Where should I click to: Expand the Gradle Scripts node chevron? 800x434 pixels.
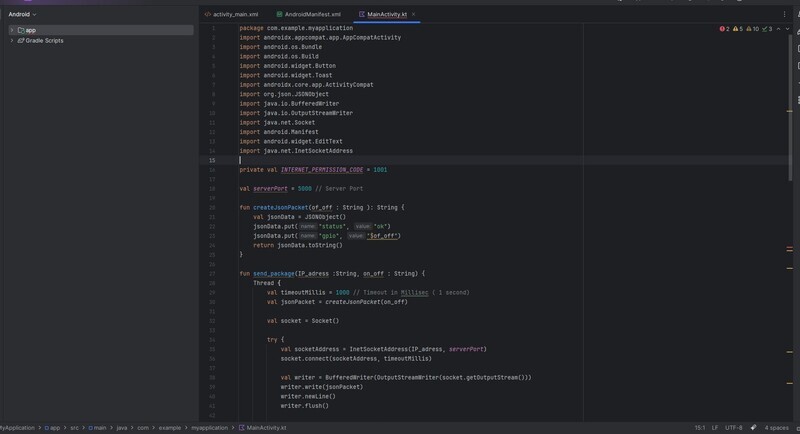pyautogui.click(x=12, y=40)
